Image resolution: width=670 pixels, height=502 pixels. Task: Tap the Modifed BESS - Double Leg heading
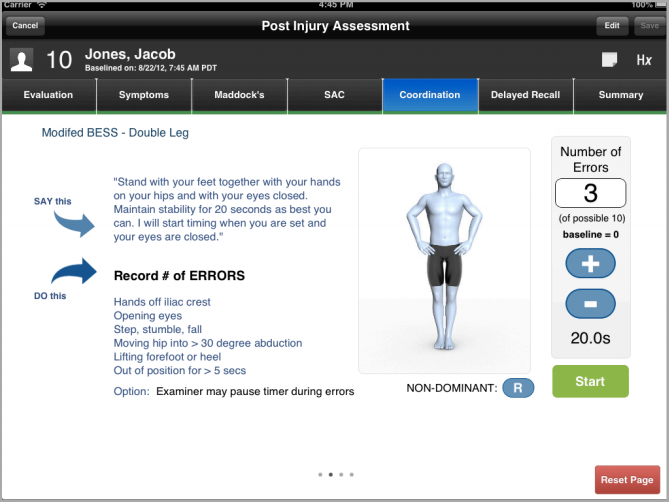(115, 133)
